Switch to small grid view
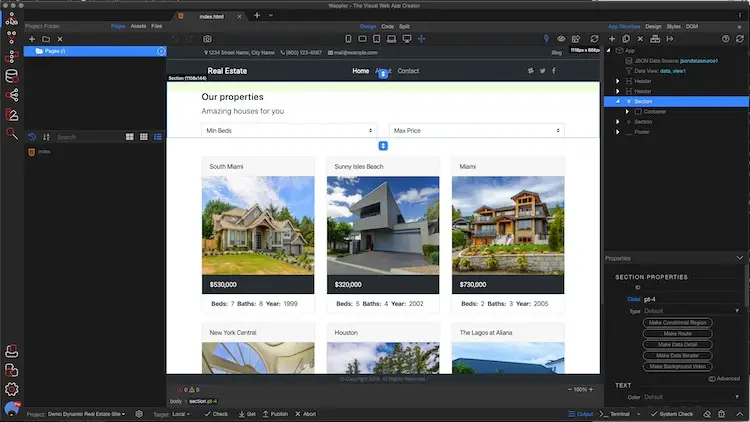 point(143,137)
